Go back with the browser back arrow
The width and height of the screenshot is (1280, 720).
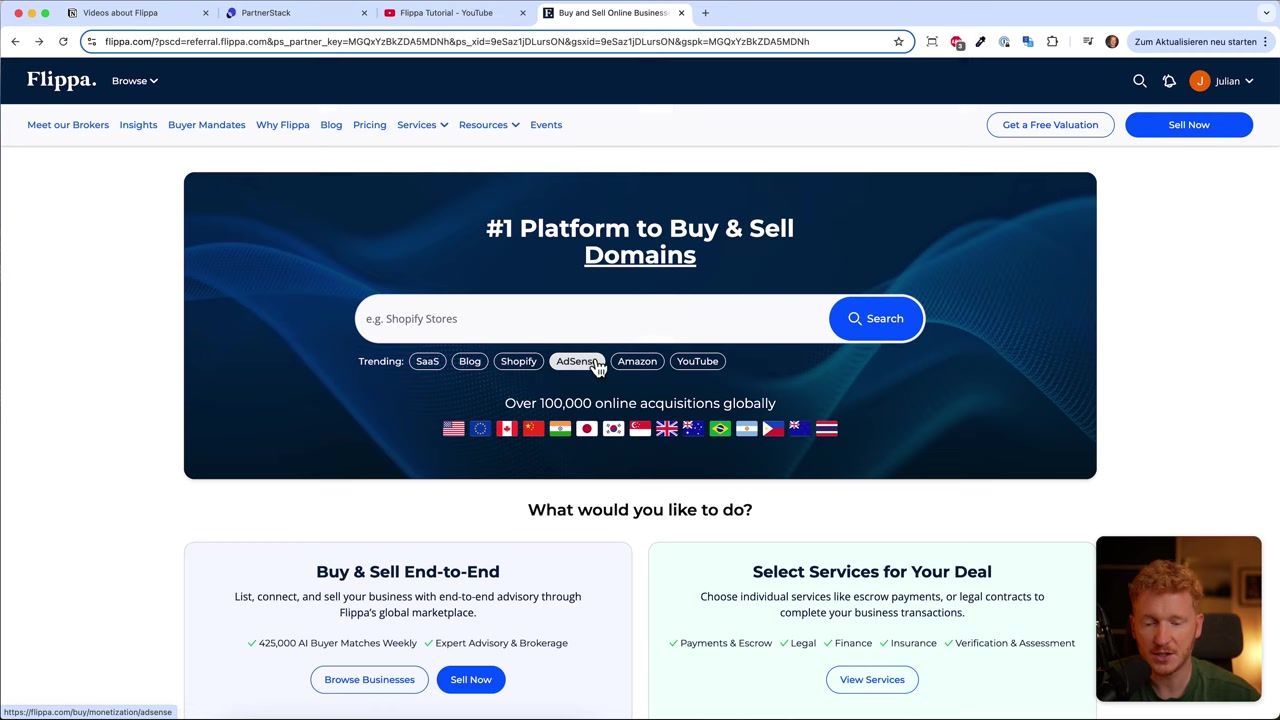pyautogui.click(x=15, y=41)
